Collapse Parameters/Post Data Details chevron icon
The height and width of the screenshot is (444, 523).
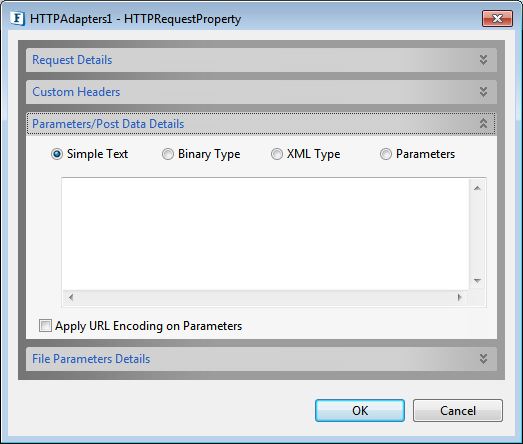[483, 124]
